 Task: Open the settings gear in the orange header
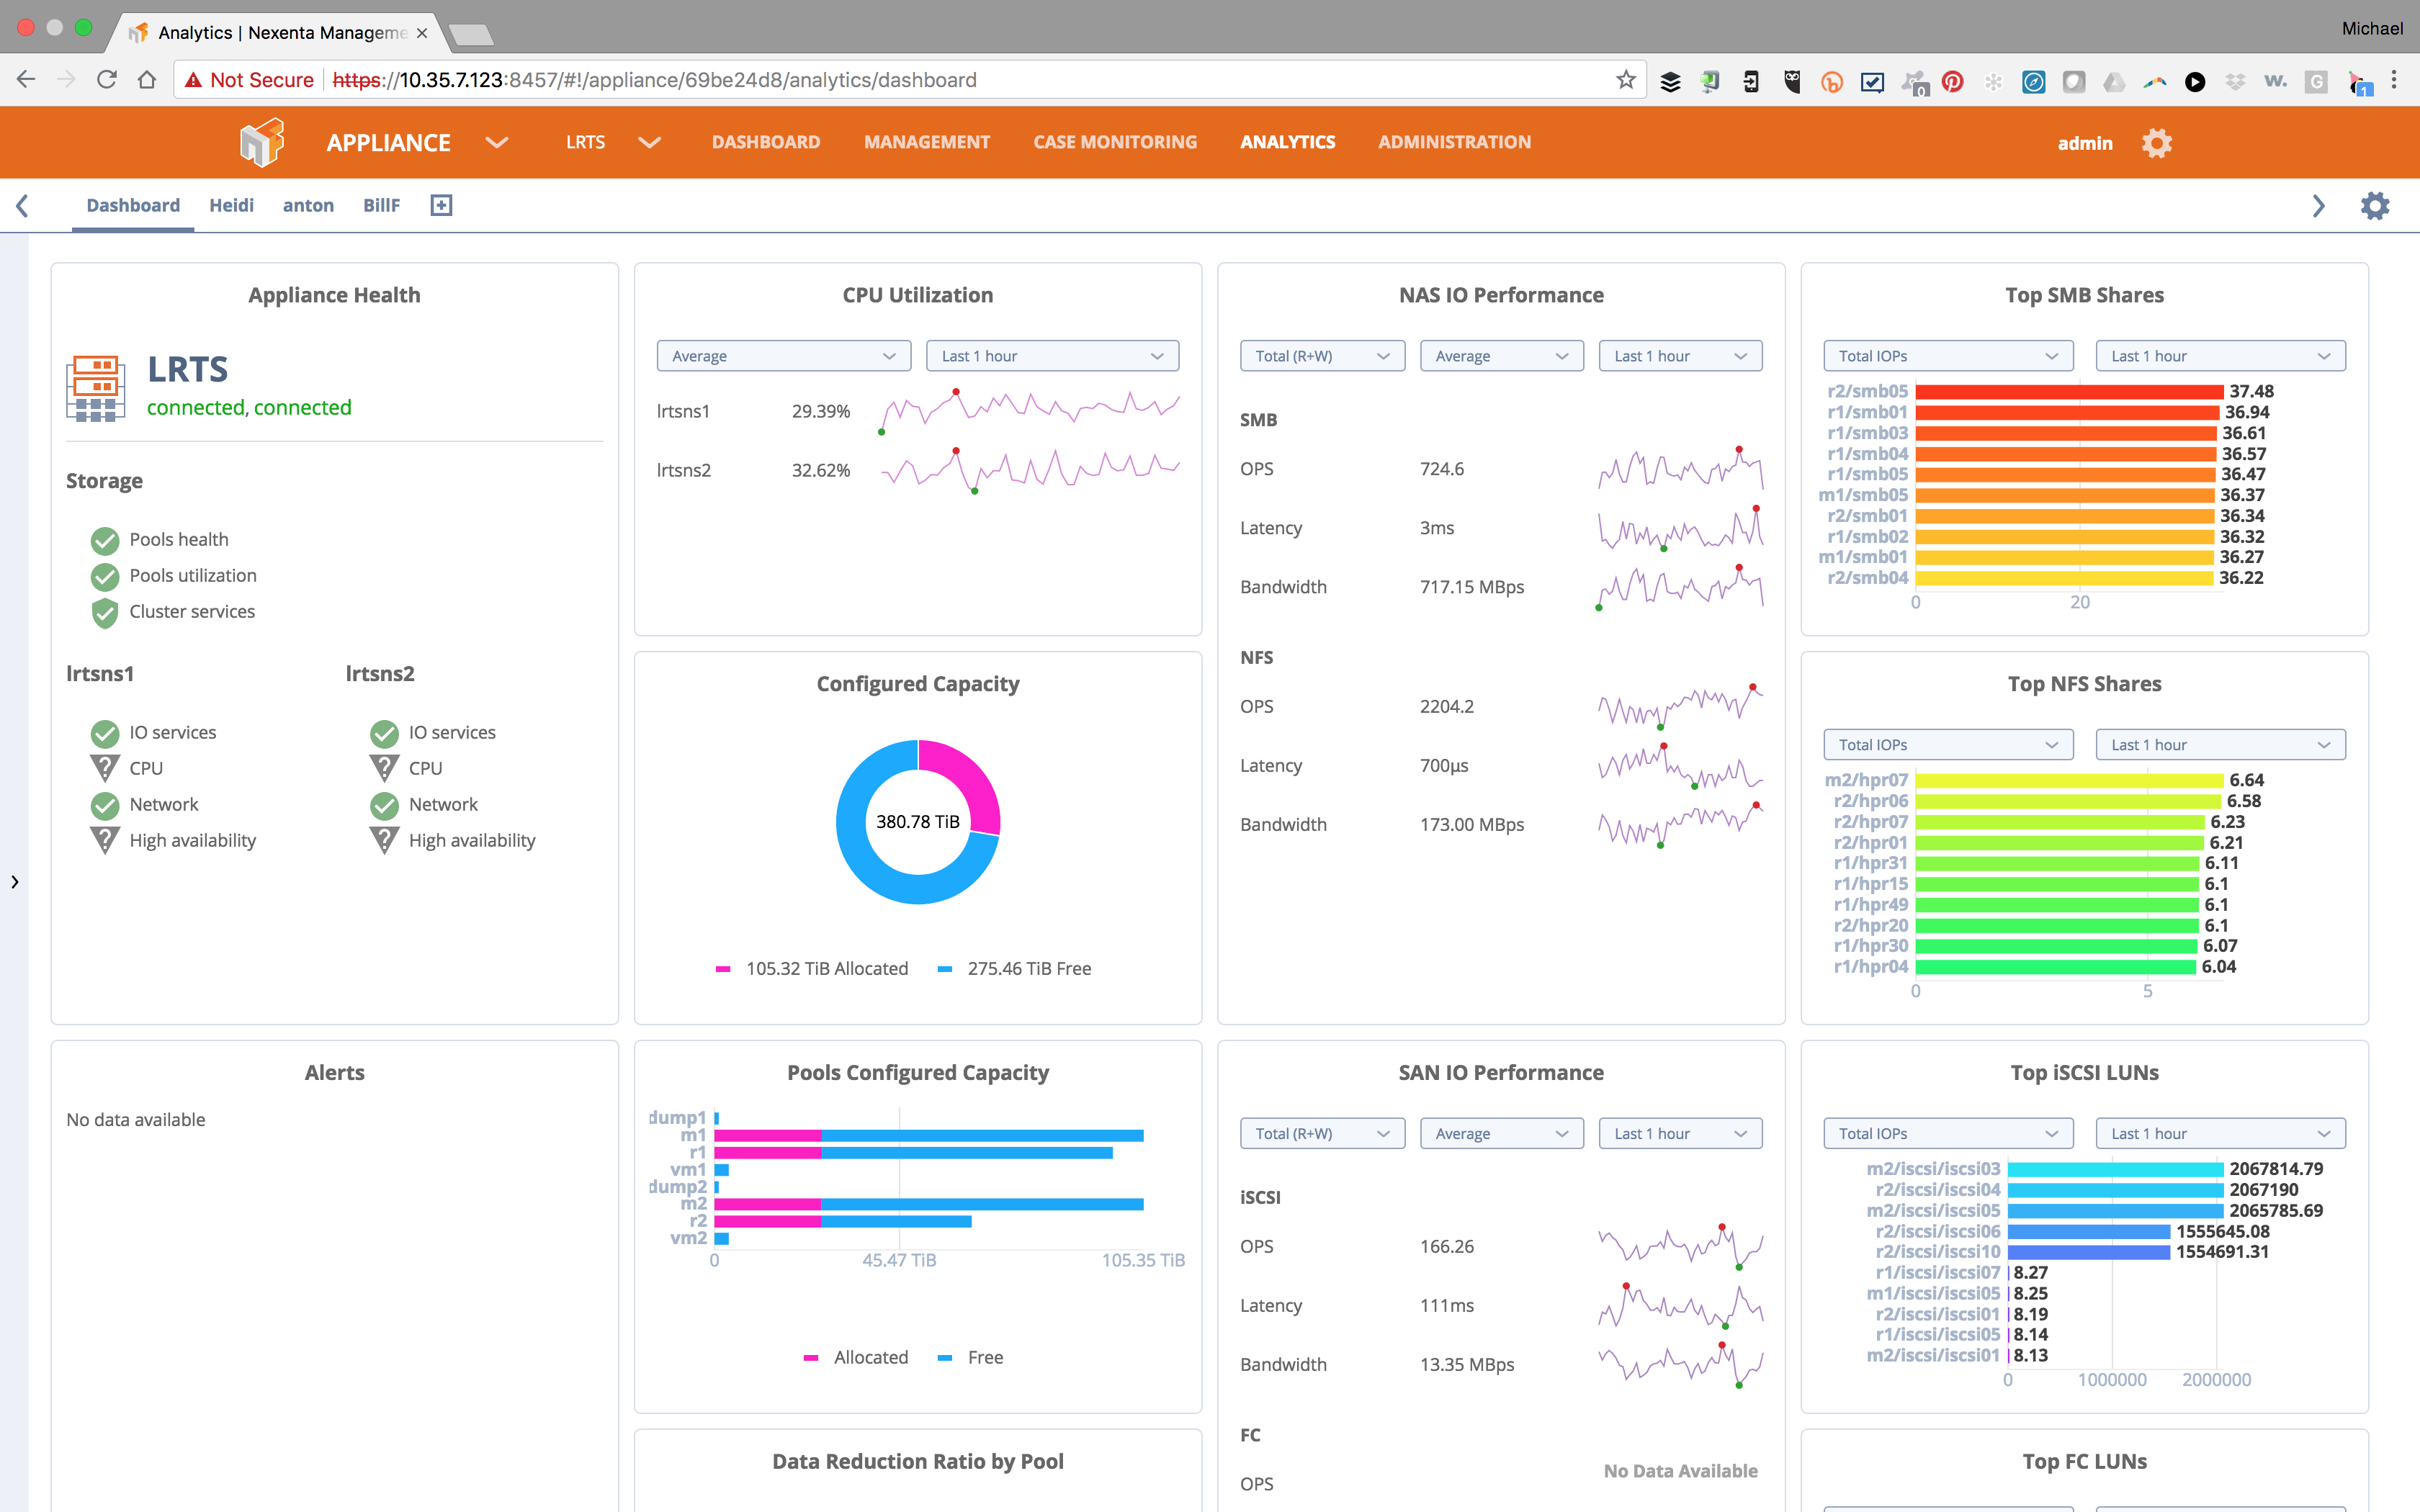coord(2157,142)
